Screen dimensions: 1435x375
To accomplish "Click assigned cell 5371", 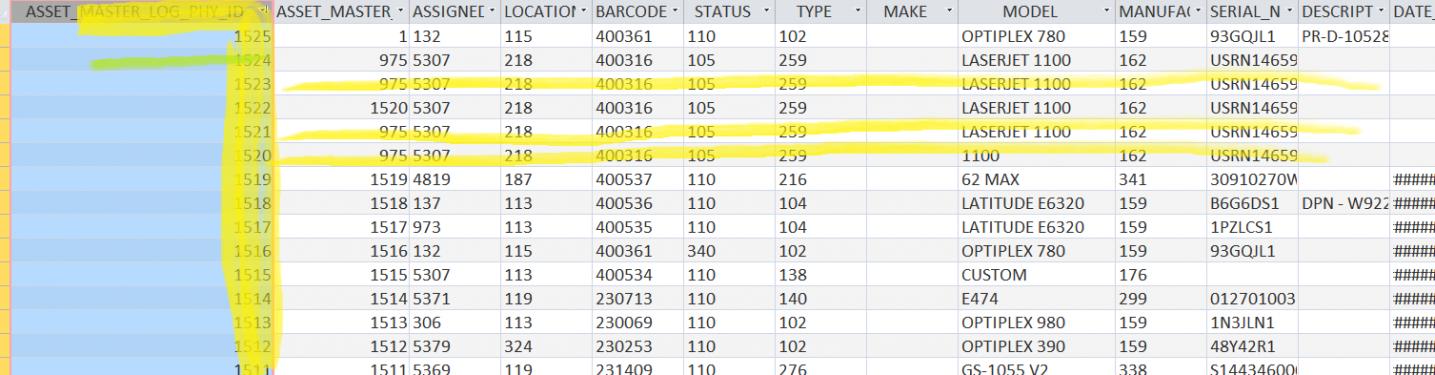I will [454, 298].
